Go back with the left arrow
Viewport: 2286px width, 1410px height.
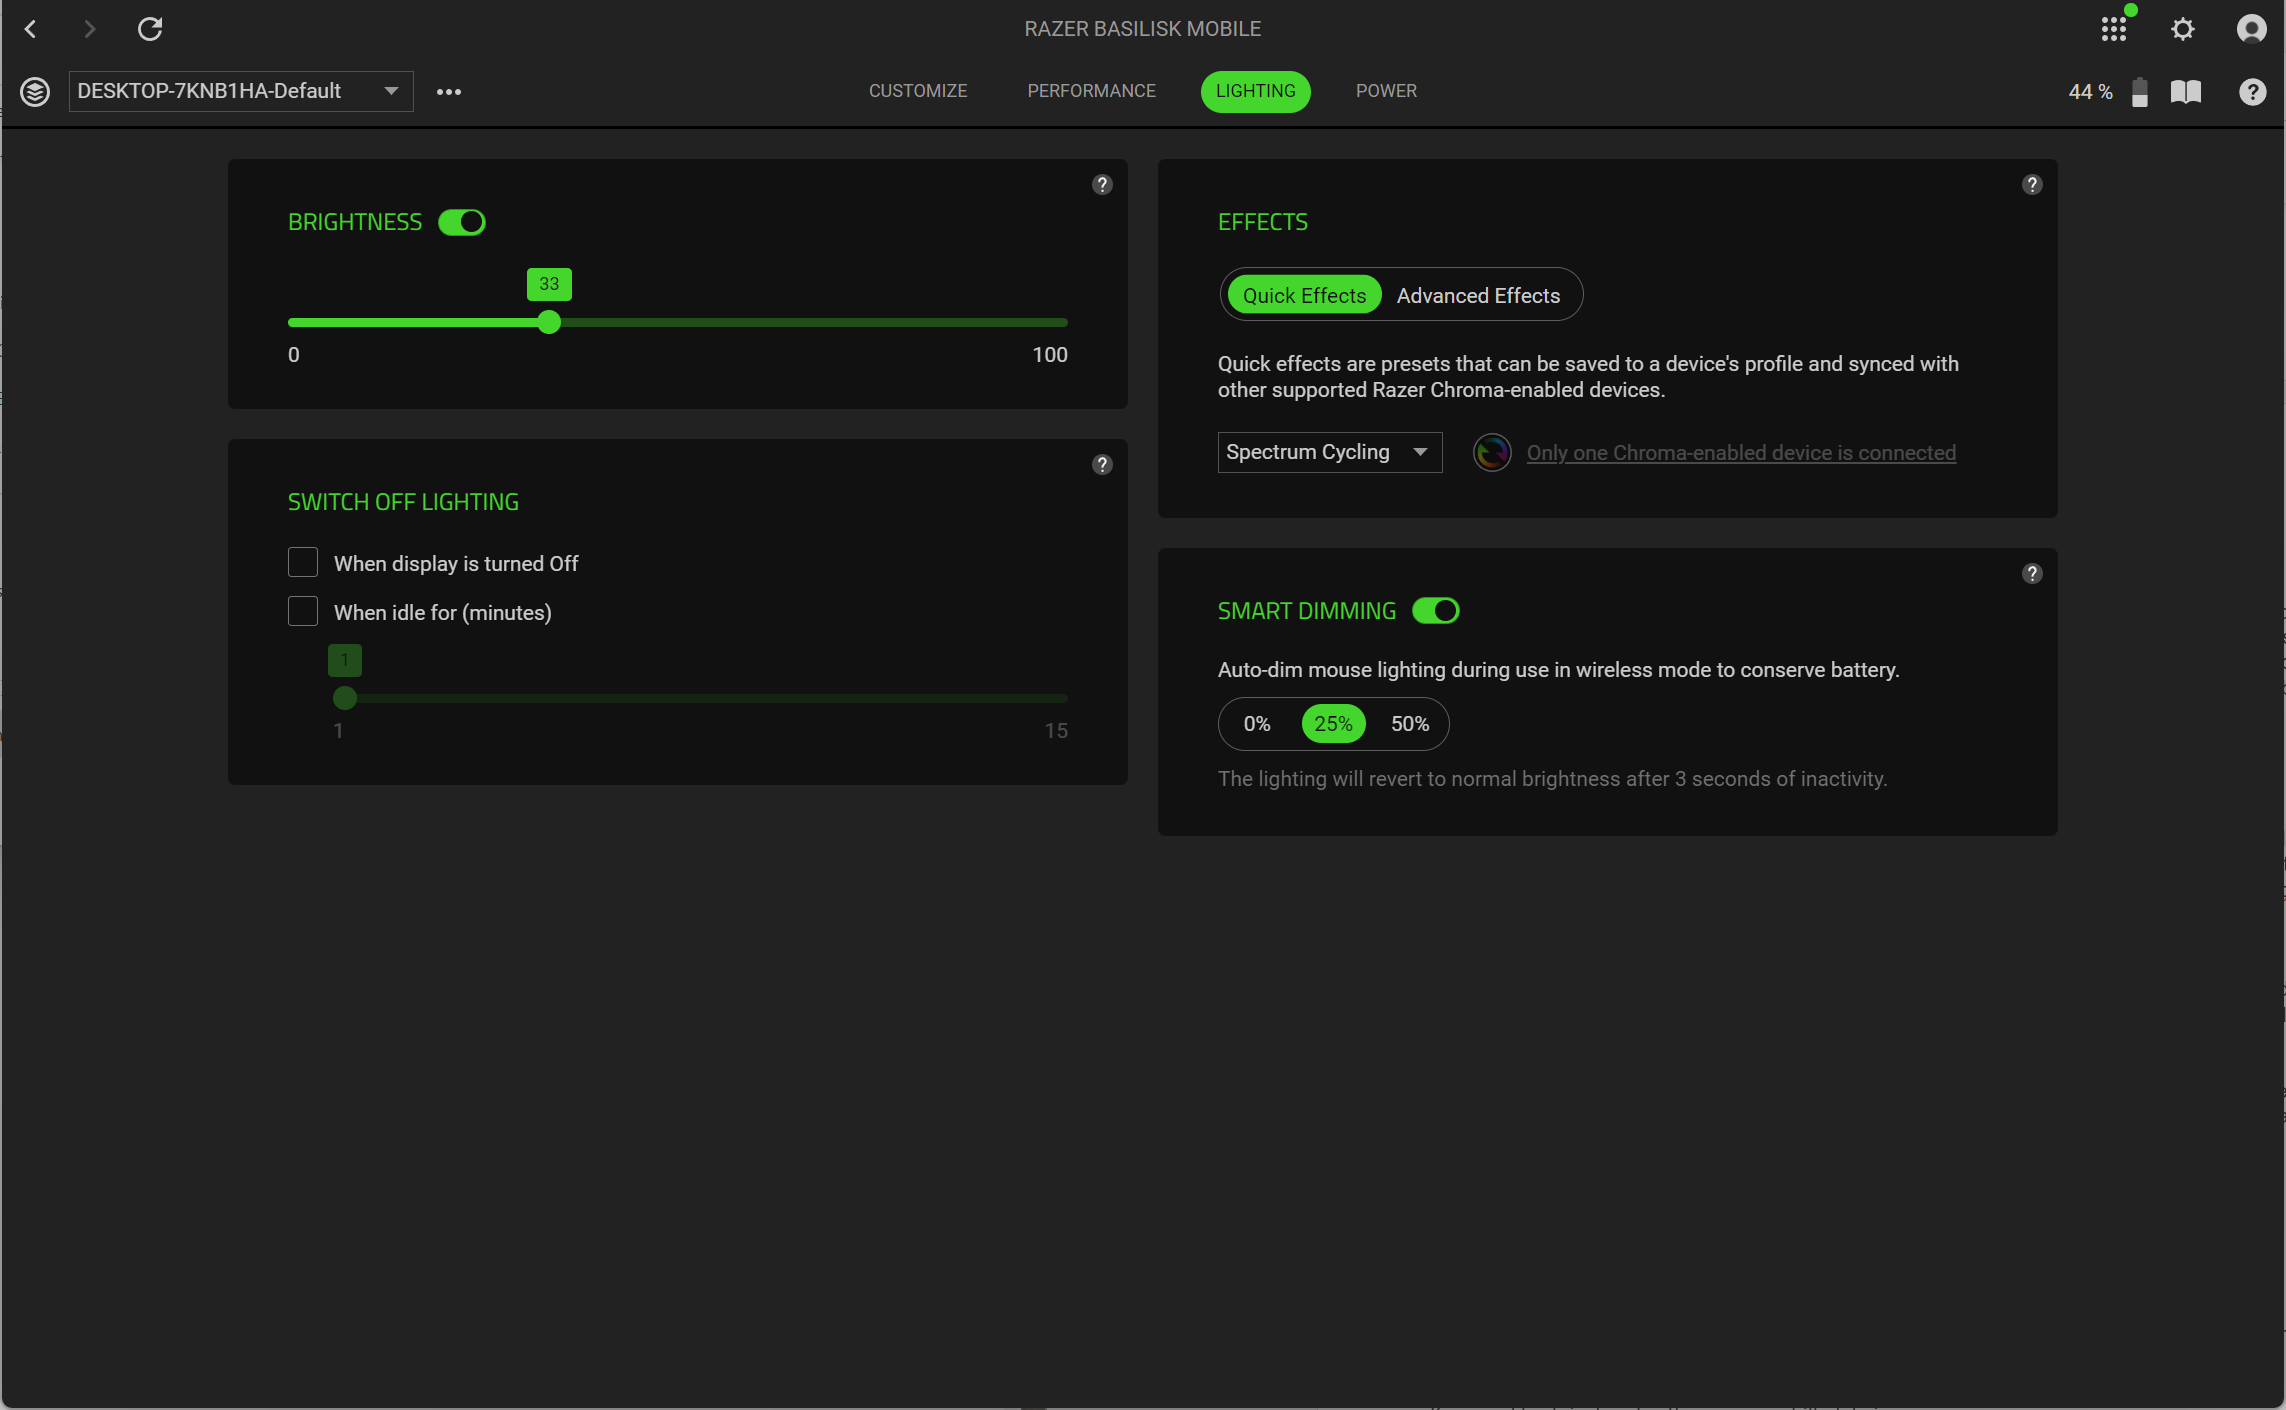click(x=31, y=29)
